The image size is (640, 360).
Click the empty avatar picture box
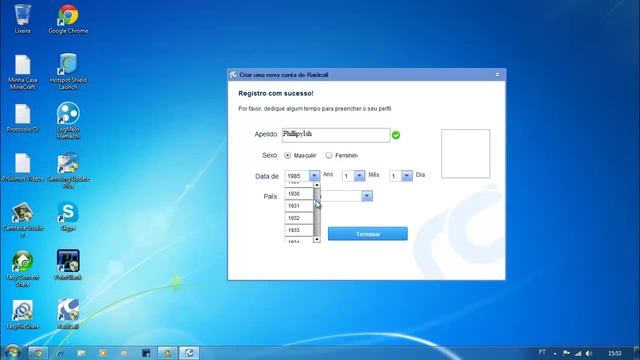[x=465, y=153]
